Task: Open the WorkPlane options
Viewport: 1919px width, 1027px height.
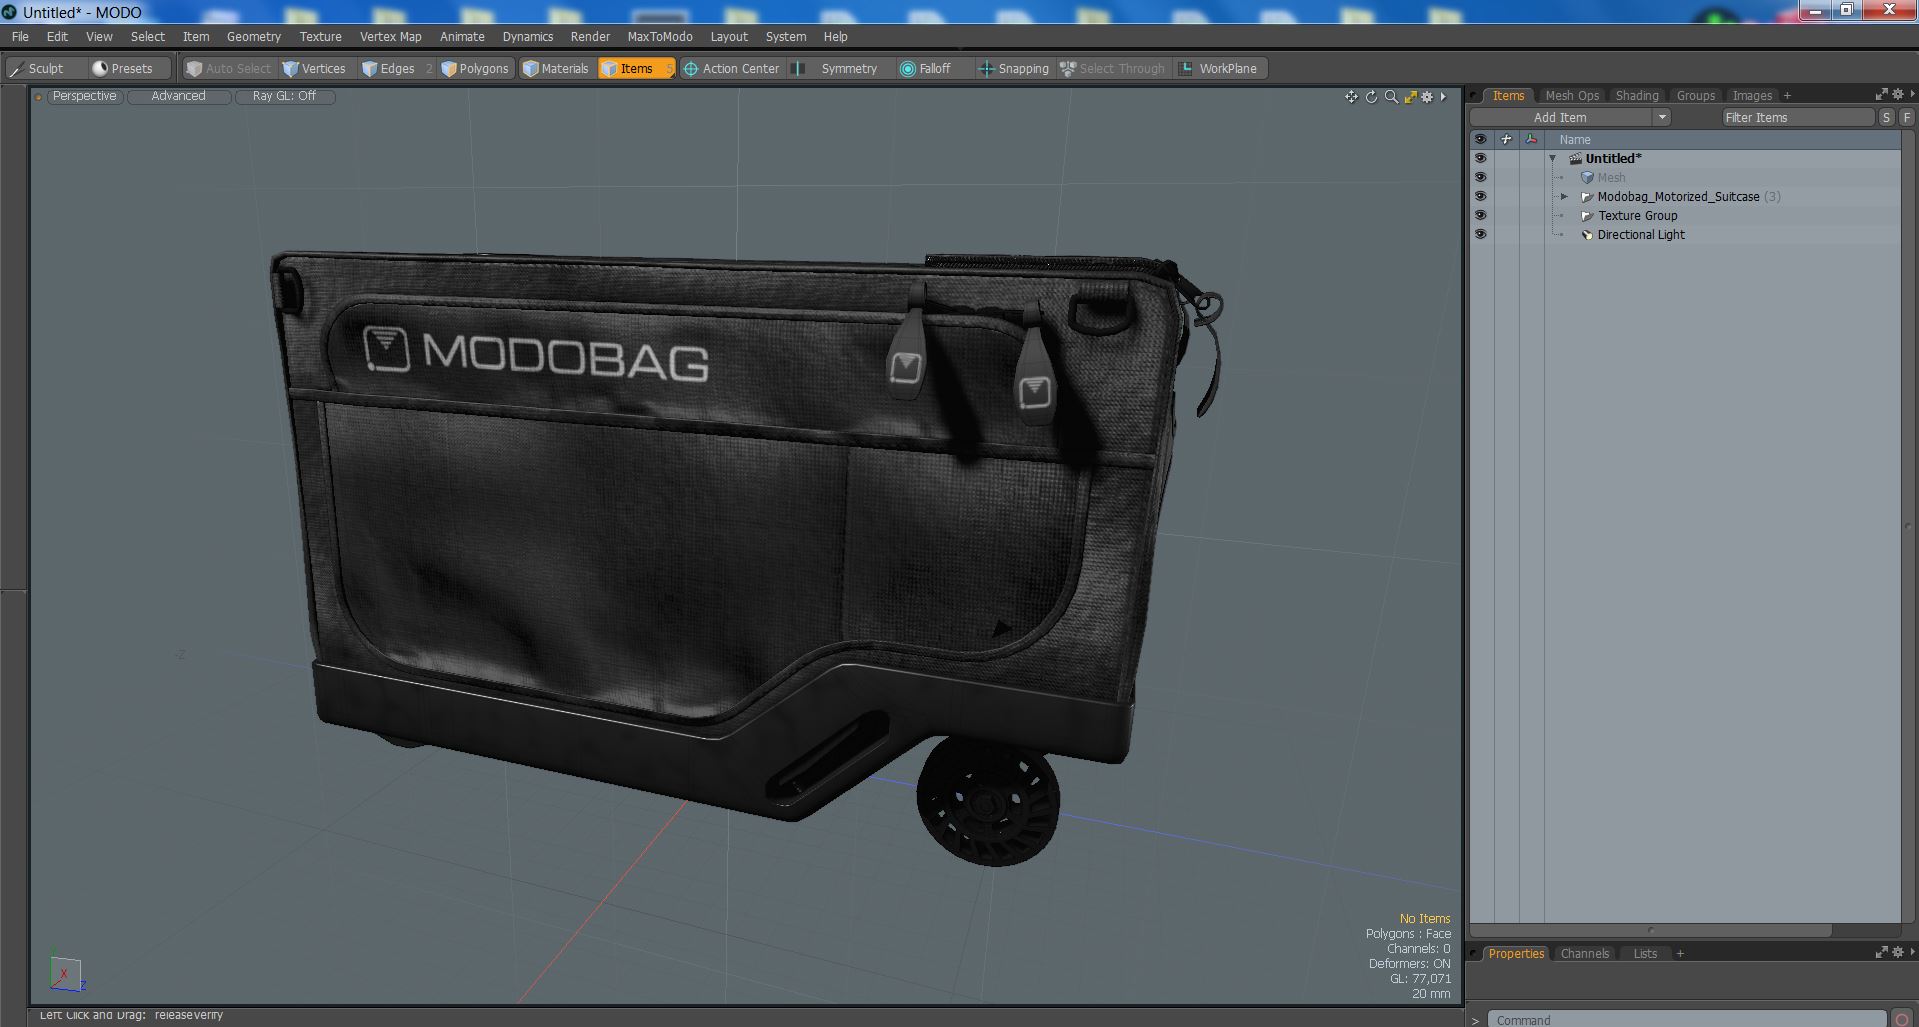Action: [x=1220, y=68]
